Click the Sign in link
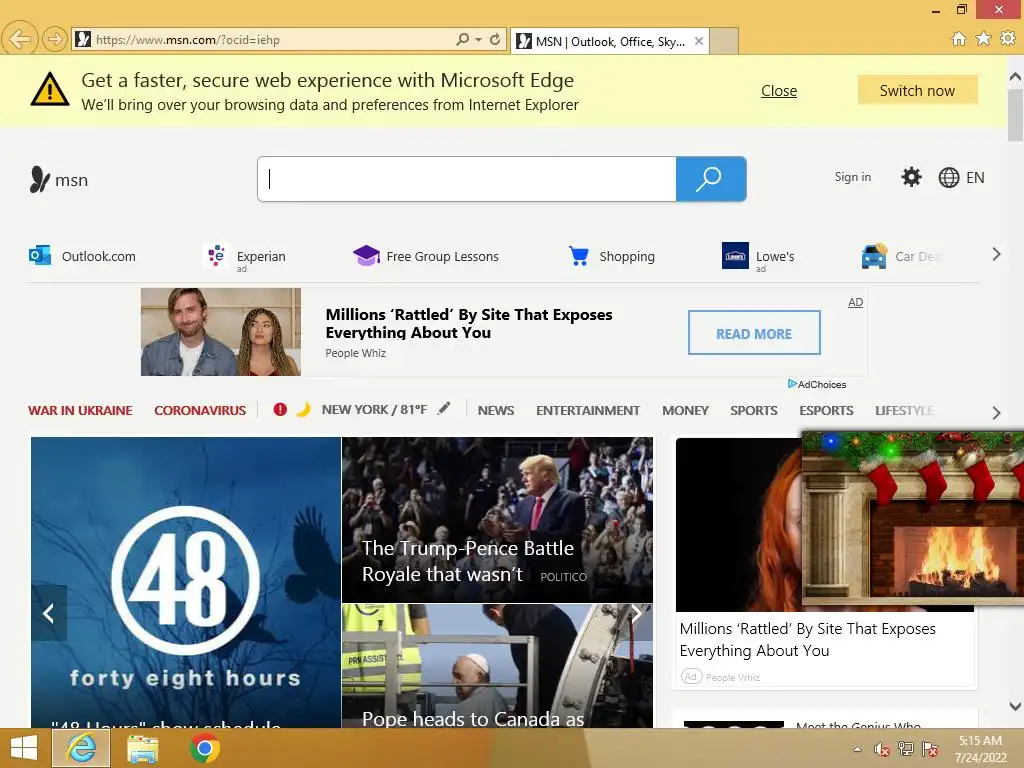Screen dimensions: 1024x768 point(852,177)
